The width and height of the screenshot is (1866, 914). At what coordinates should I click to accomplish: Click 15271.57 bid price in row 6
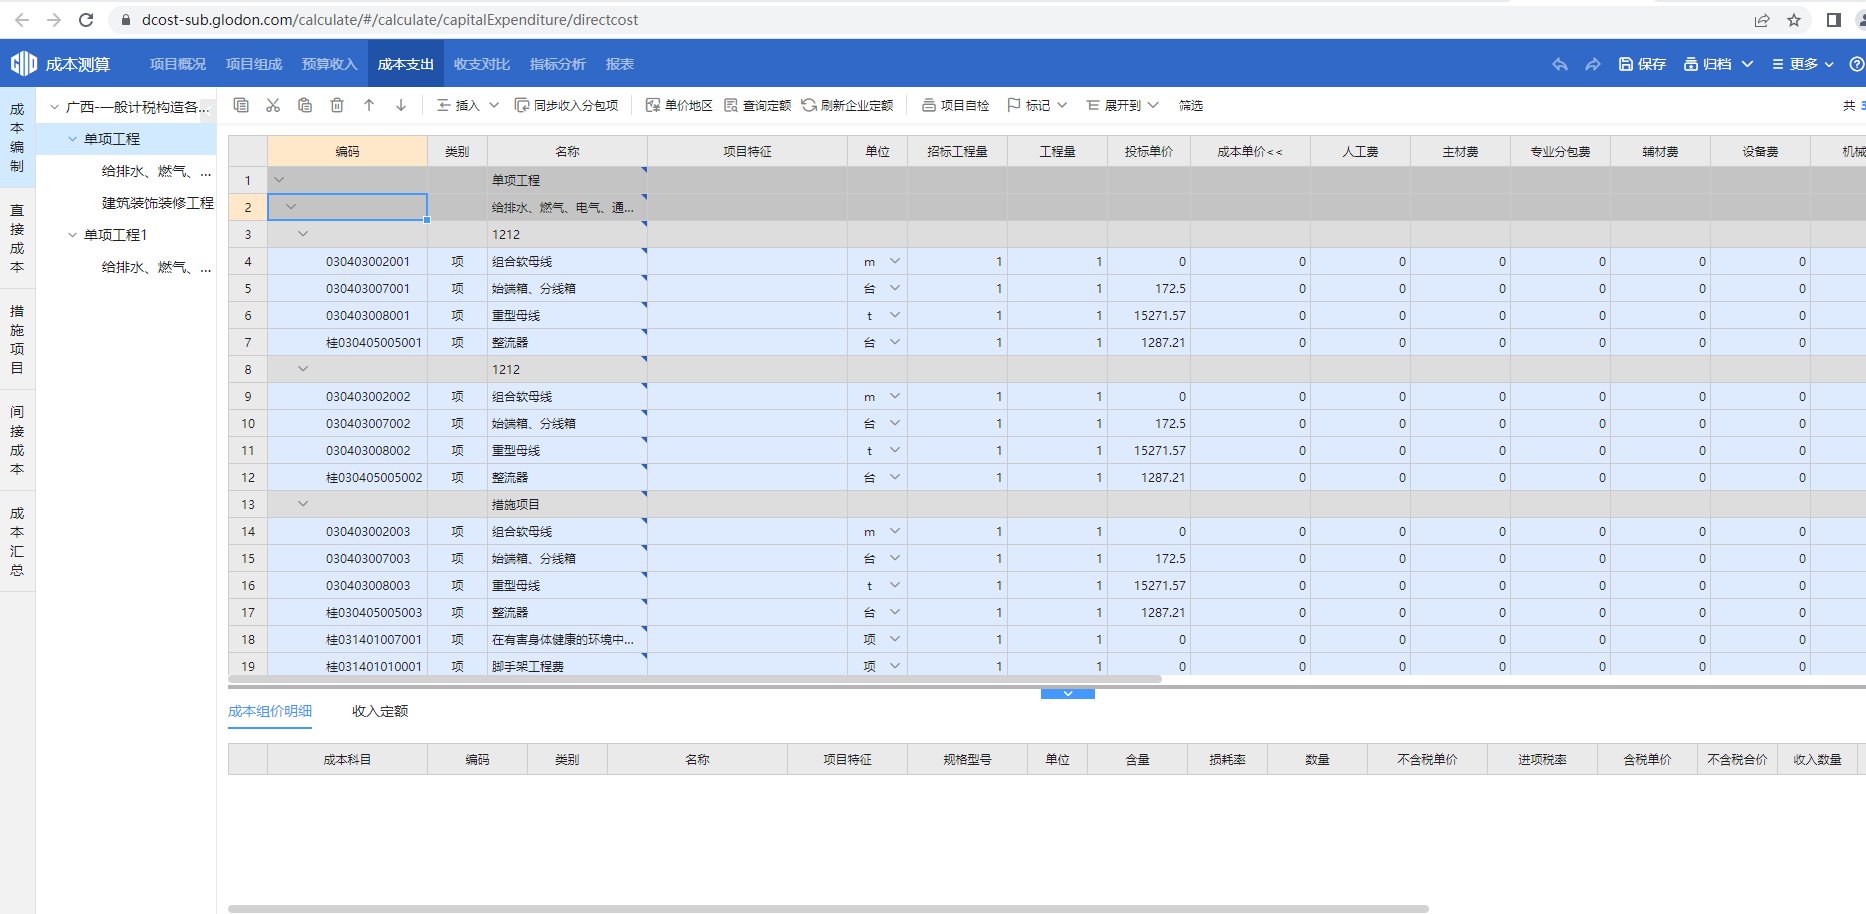coord(1160,315)
